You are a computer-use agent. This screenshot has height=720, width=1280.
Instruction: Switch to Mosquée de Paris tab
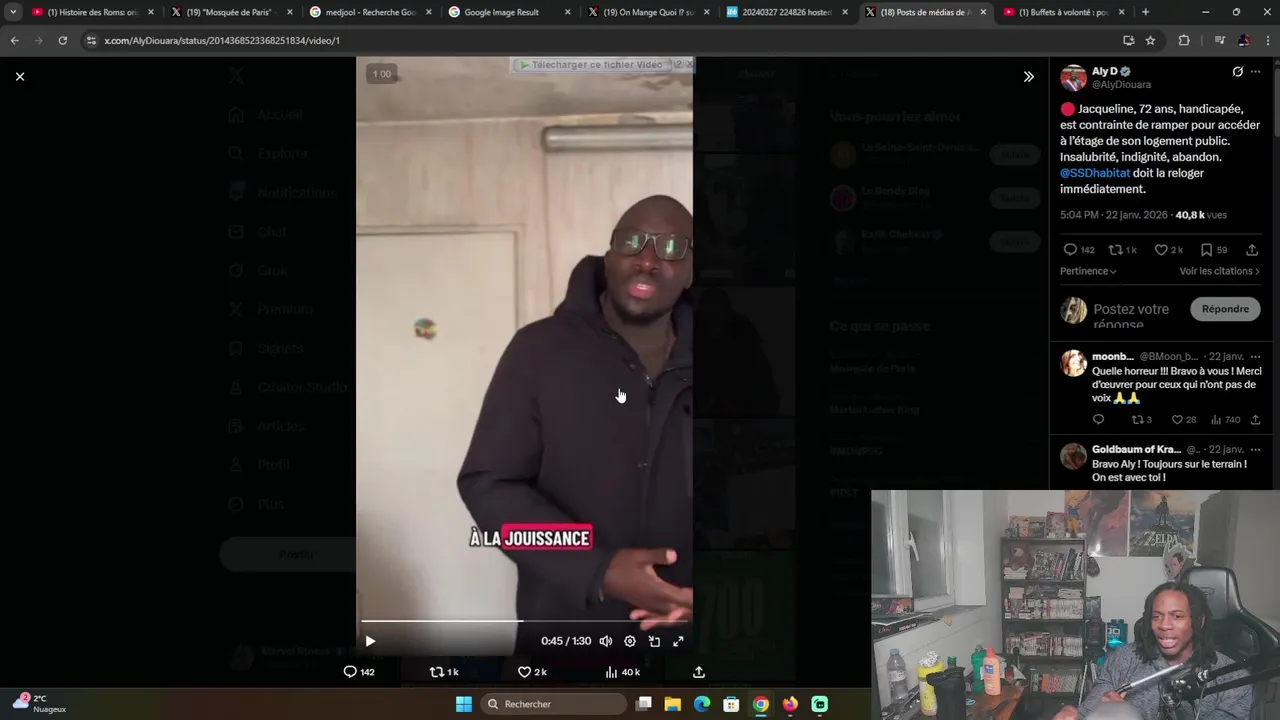(x=230, y=12)
